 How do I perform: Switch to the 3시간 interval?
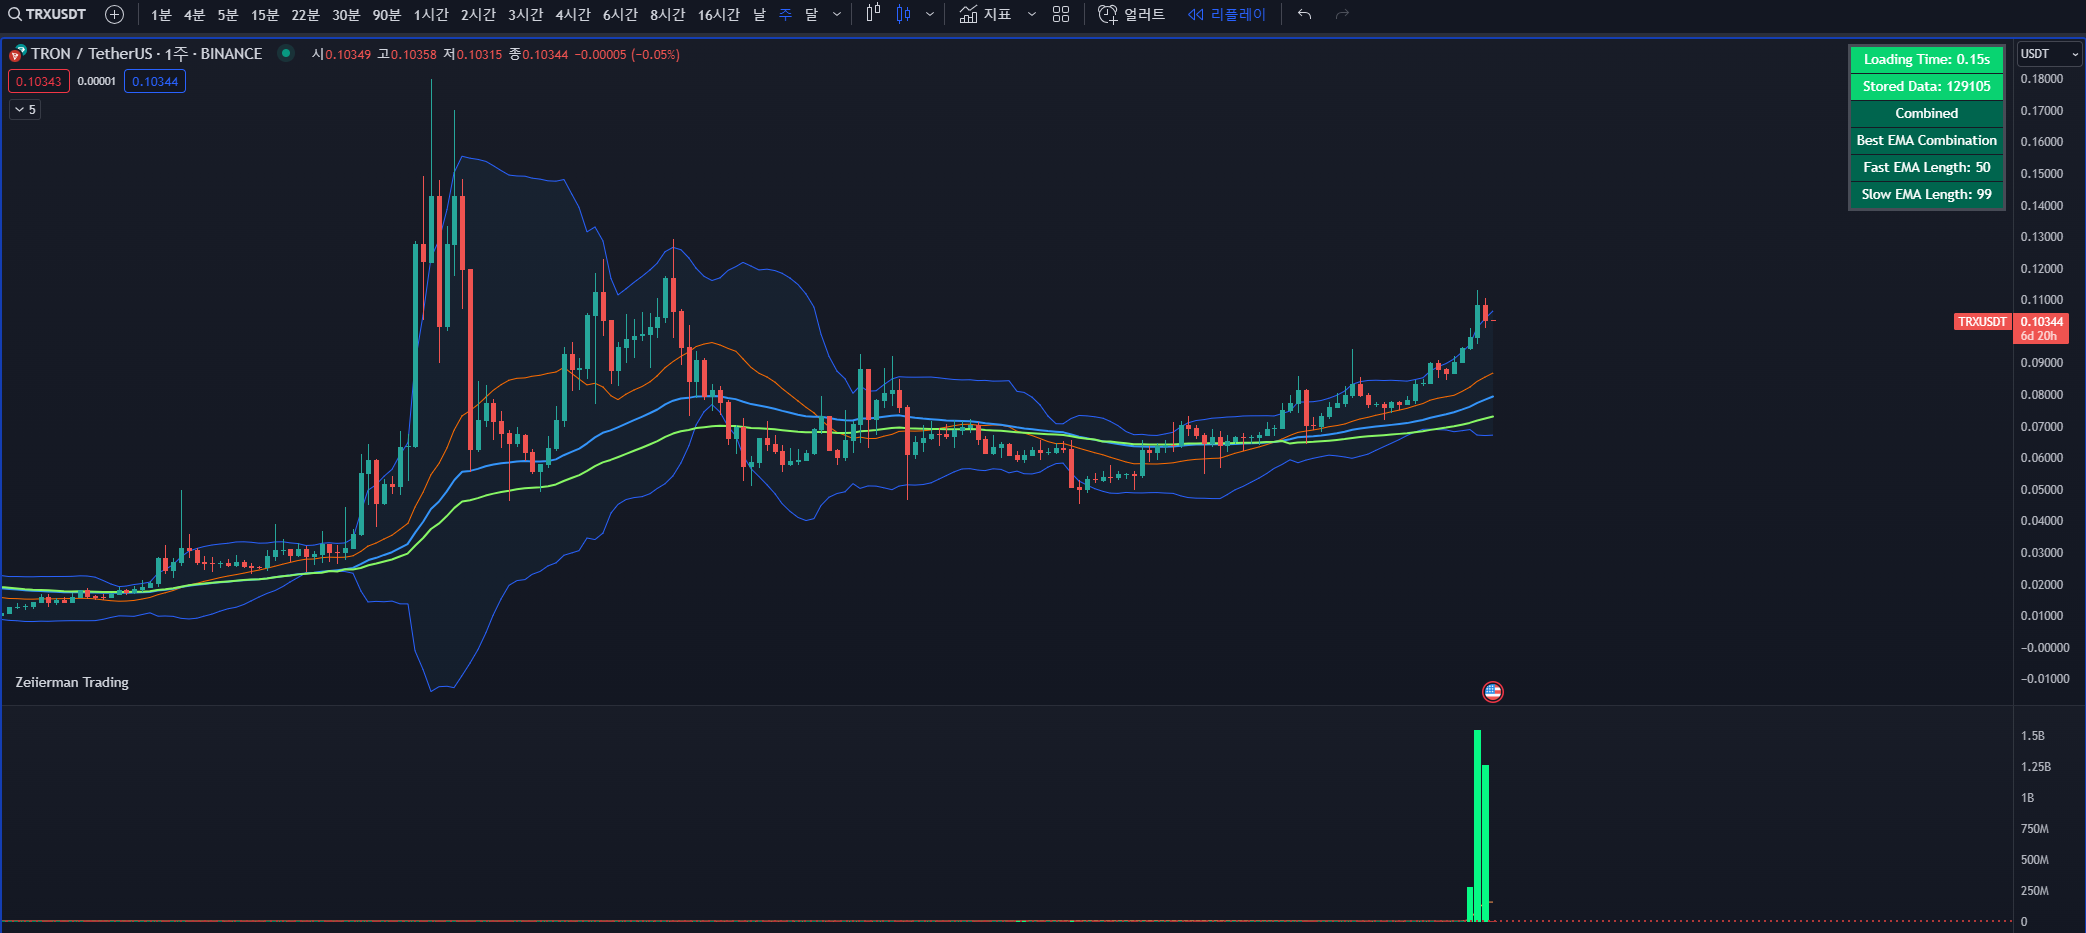(x=525, y=14)
